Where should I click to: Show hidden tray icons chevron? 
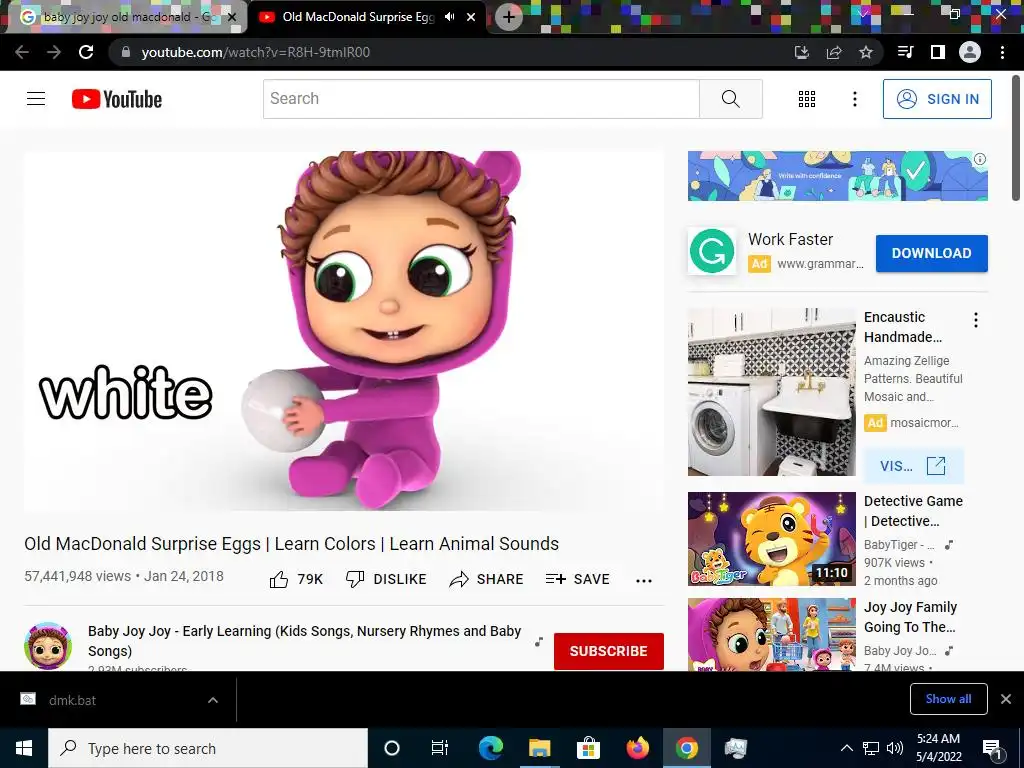click(846, 748)
